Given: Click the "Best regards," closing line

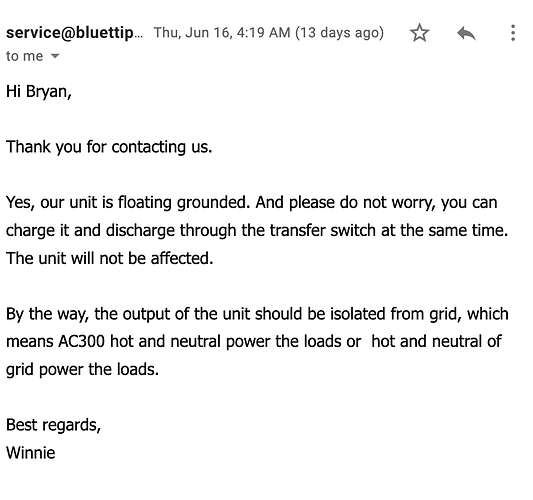Looking at the screenshot, I should 53,425.
